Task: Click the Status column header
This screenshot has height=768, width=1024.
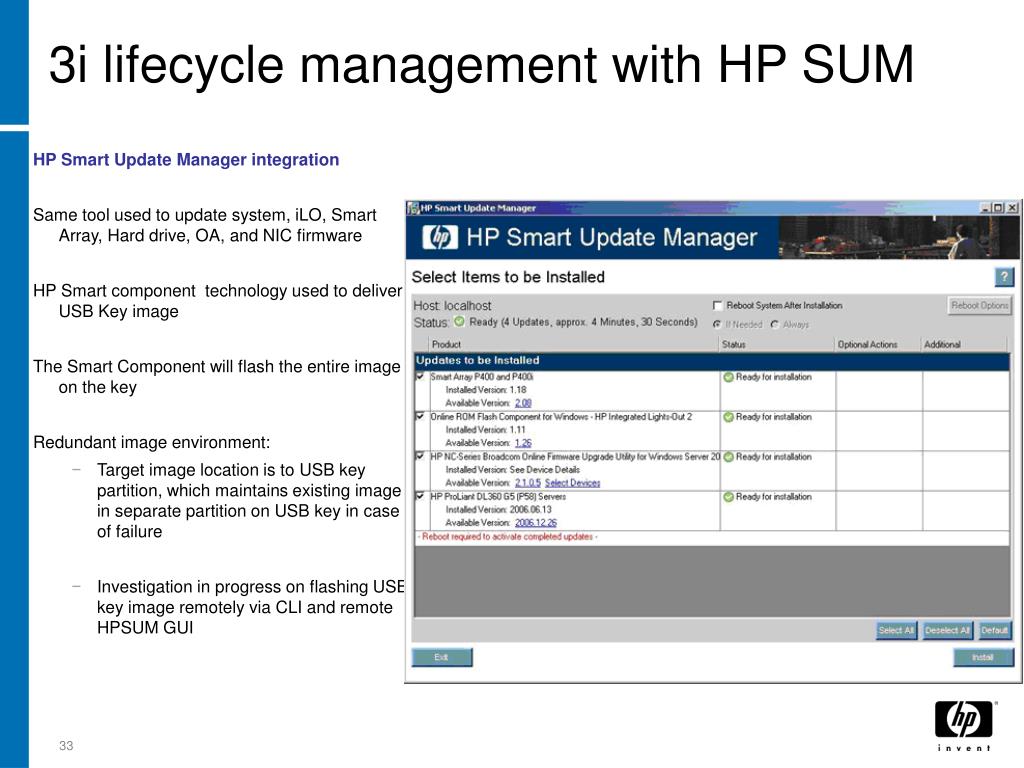Action: (x=777, y=344)
